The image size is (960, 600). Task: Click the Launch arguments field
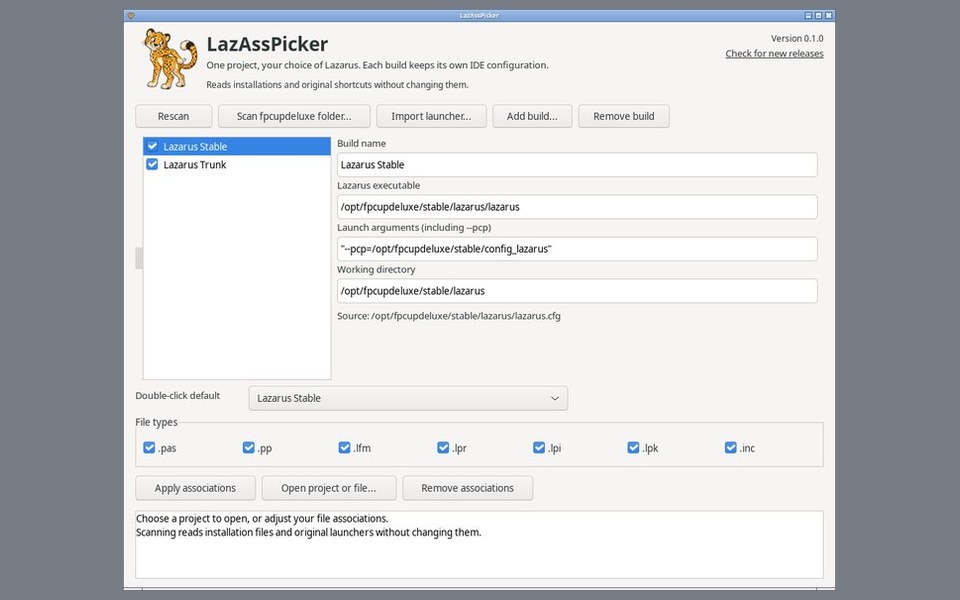(x=577, y=249)
